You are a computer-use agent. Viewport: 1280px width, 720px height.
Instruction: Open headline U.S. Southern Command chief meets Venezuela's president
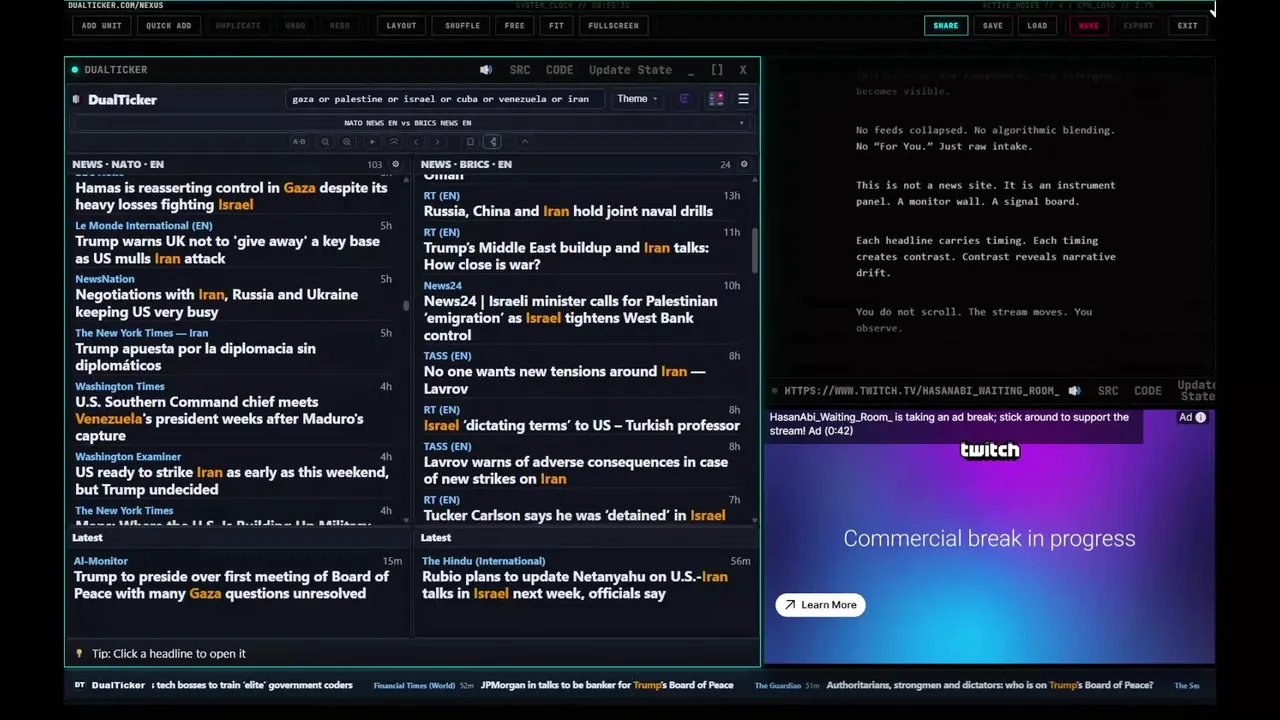tap(219, 419)
